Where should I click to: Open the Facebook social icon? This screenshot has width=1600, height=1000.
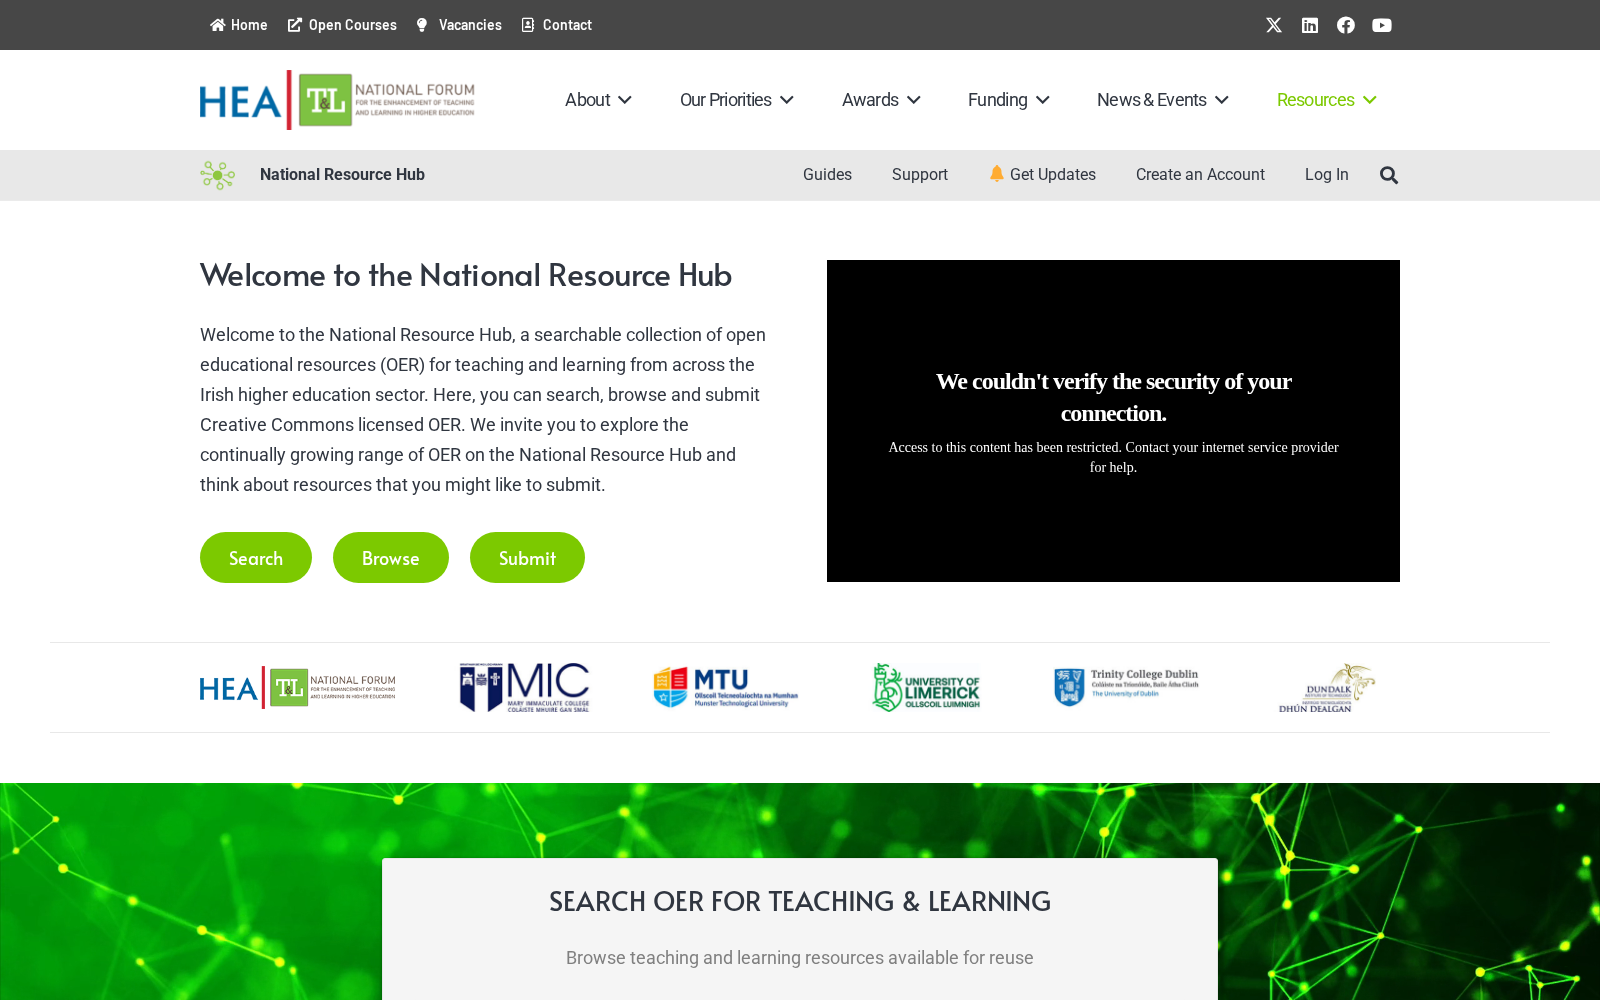[1346, 25]
